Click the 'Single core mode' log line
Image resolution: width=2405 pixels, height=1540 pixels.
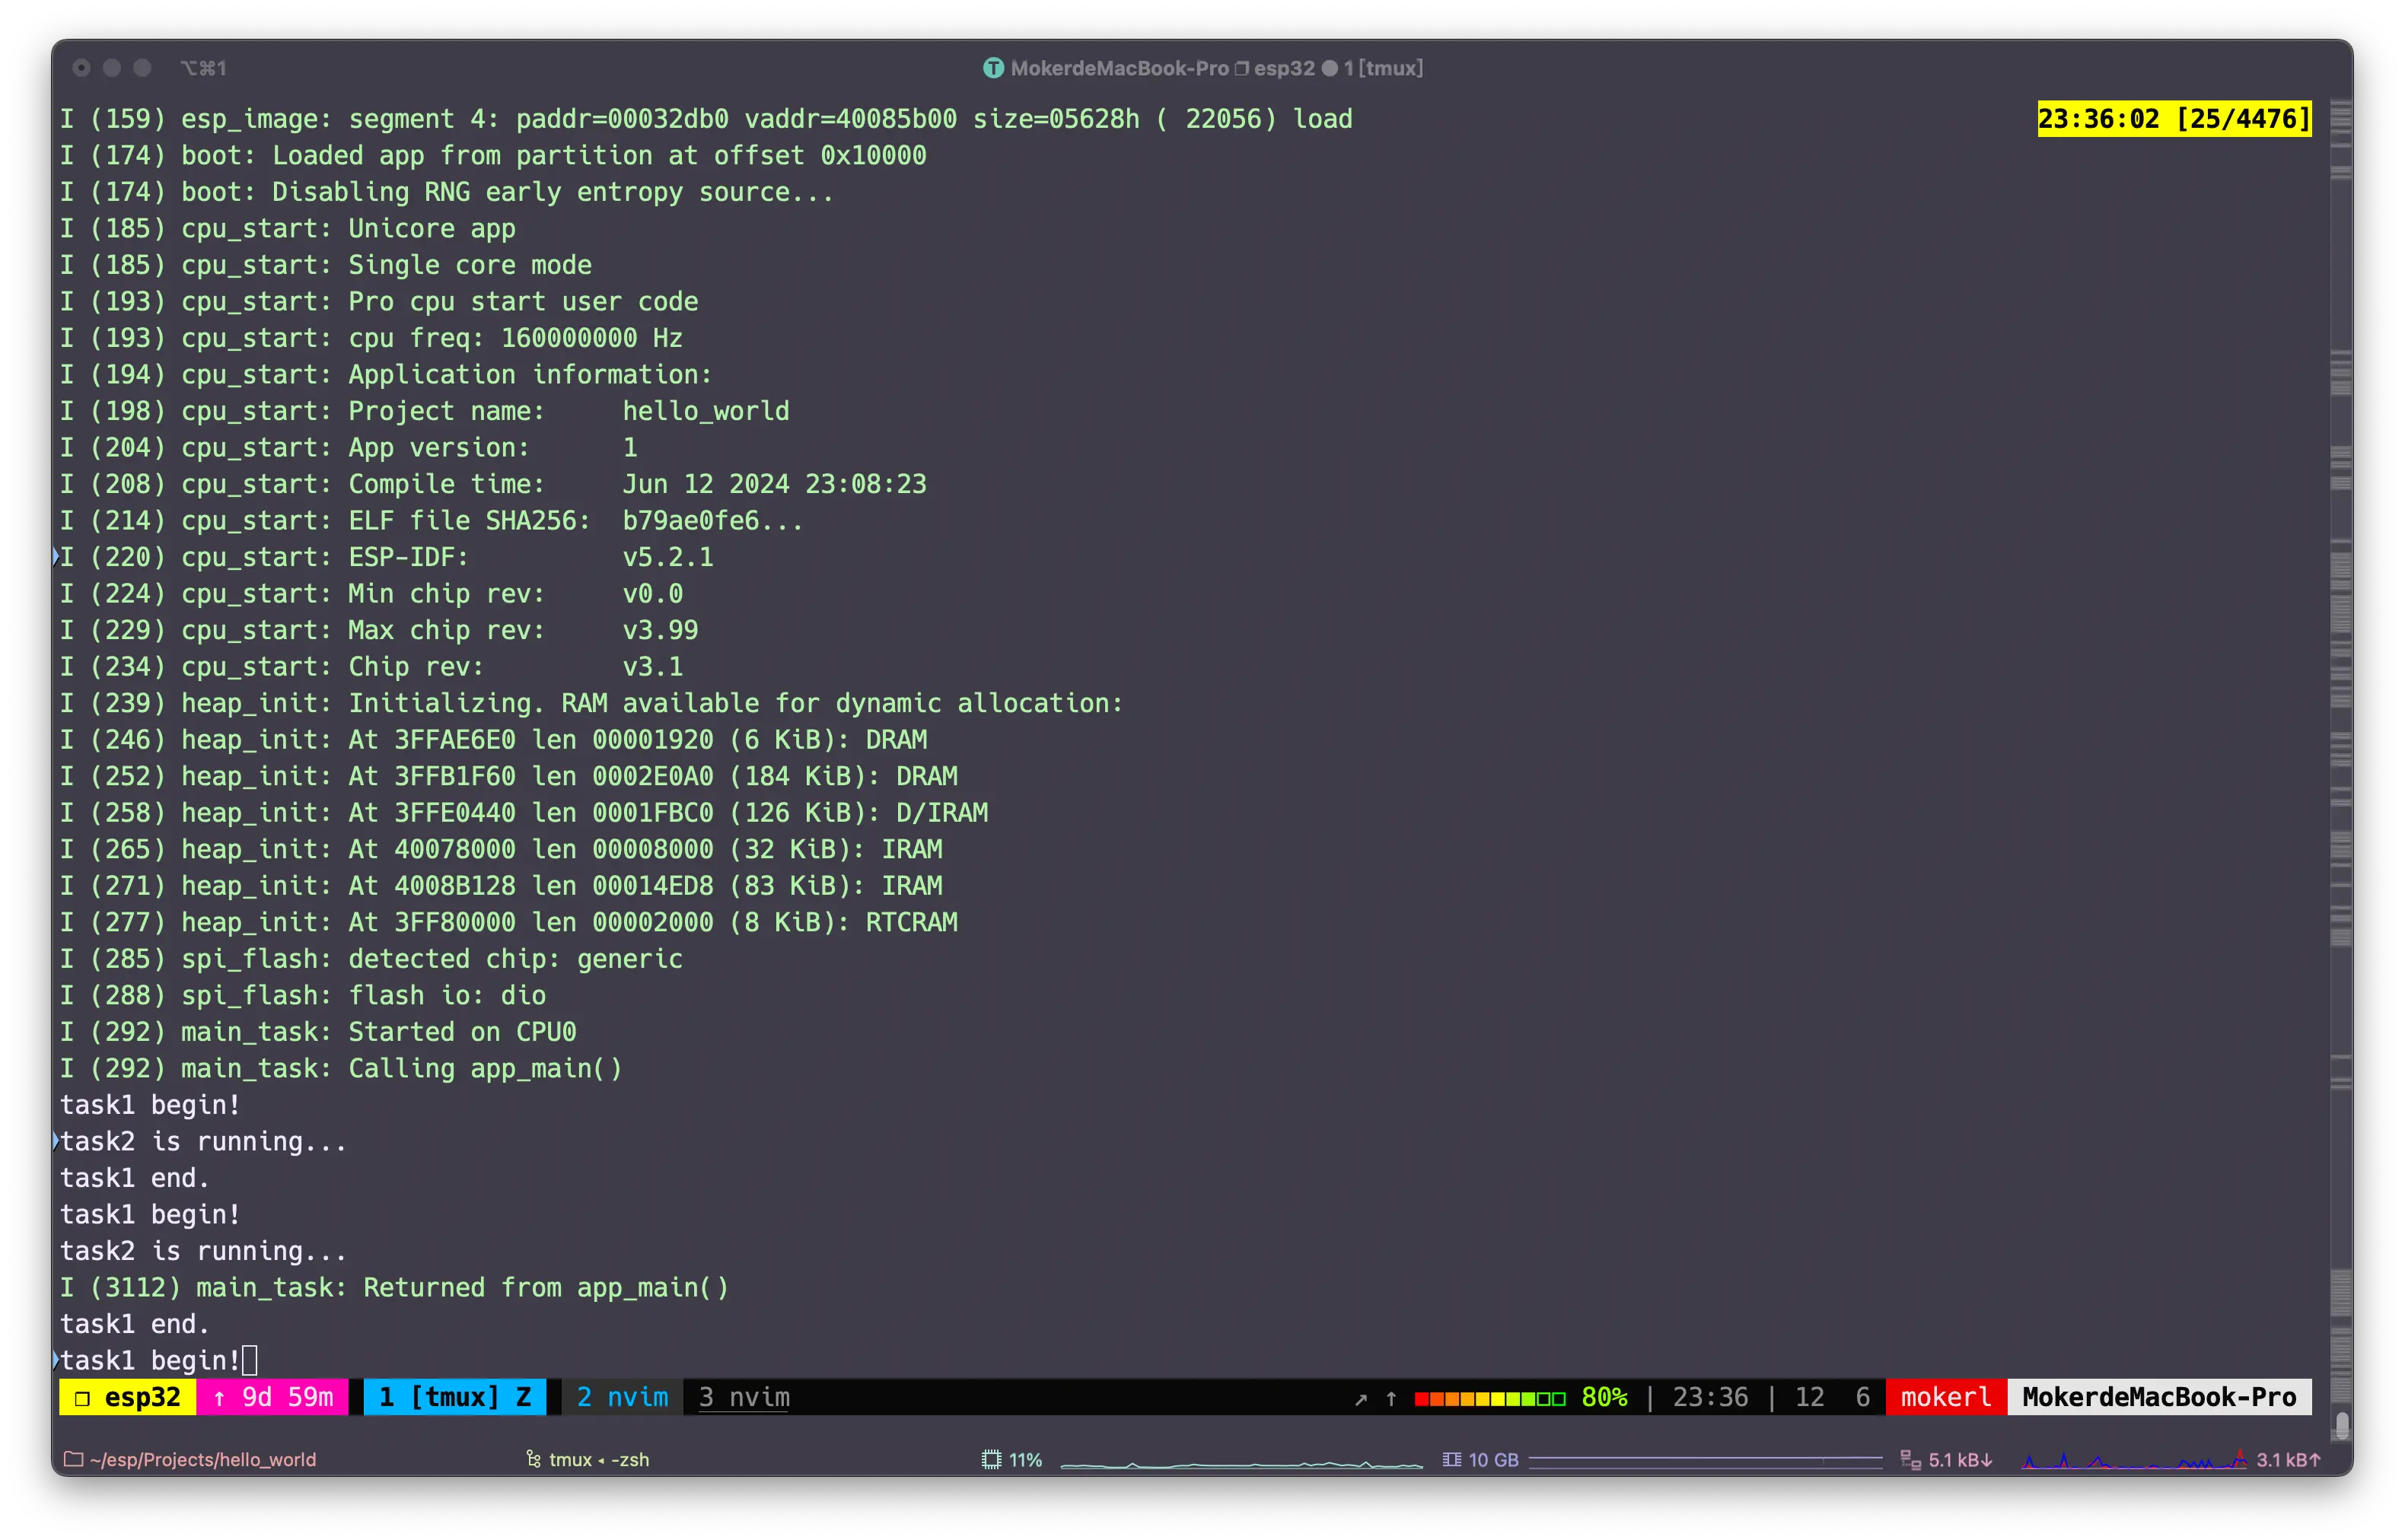click(x=326, y=265)
